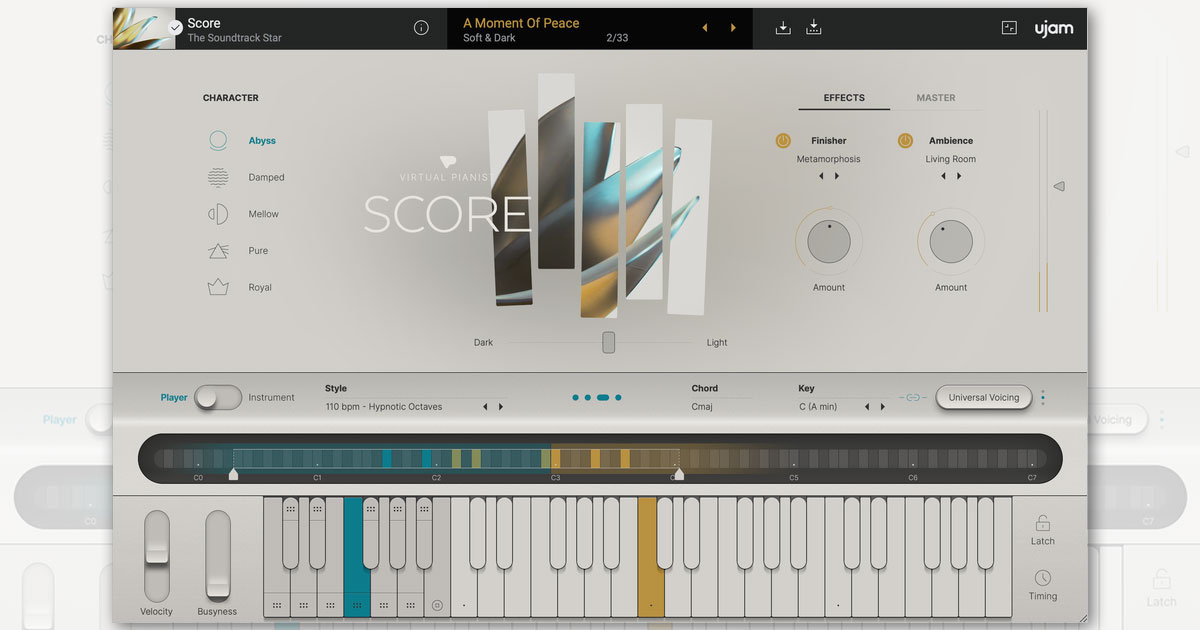Click the wide active phrase page indicator pill
Image resolution: width=1200 pixels, height=630 pixels.
pos(603,397)
